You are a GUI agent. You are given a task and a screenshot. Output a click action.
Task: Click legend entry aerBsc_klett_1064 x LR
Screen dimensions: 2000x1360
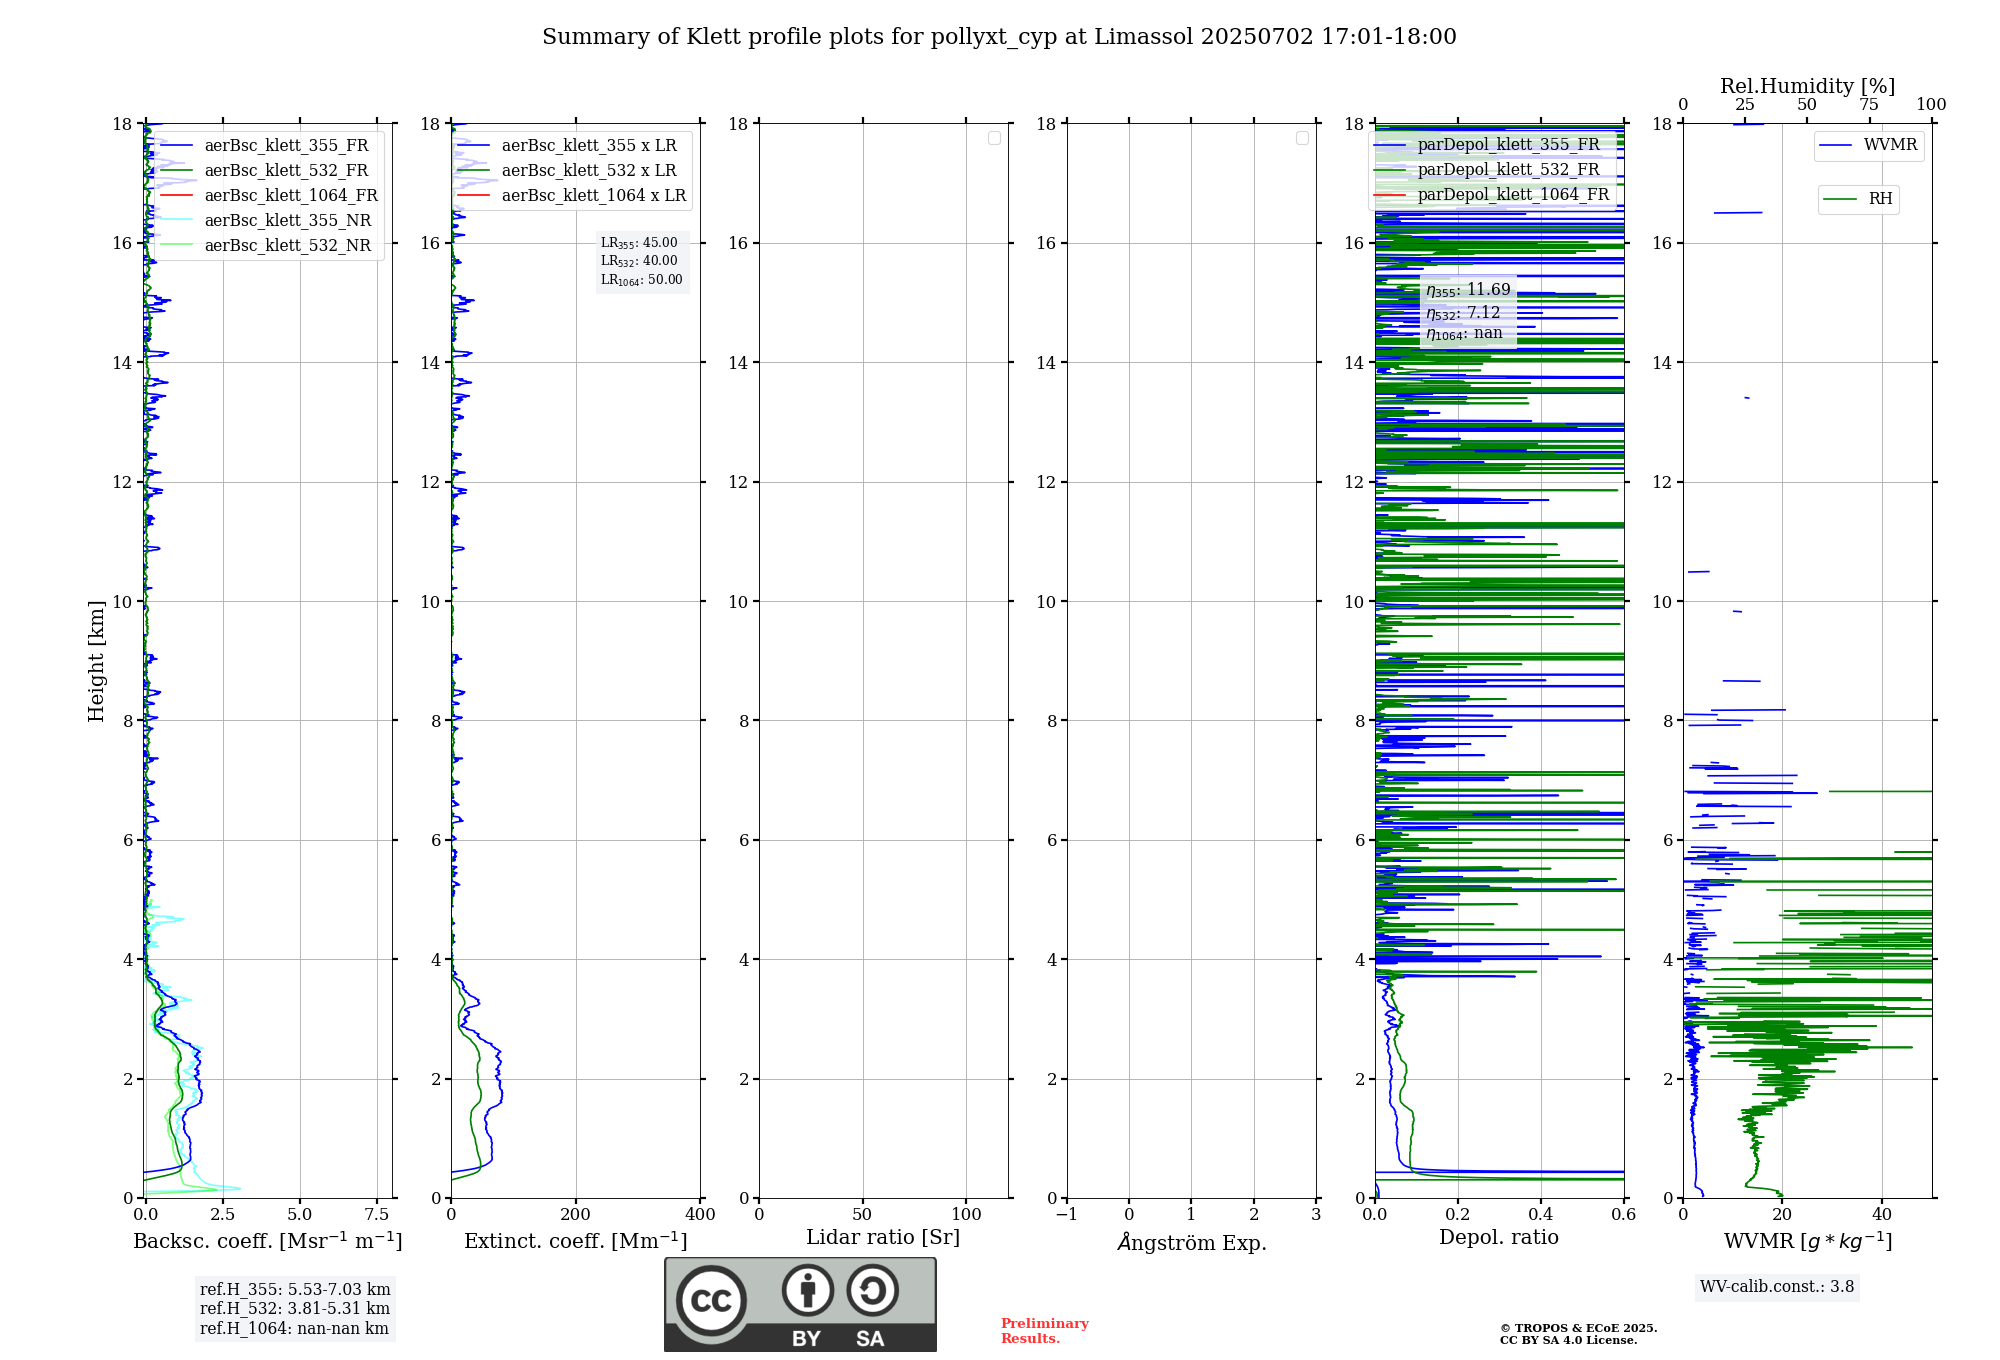coord(573,196)
